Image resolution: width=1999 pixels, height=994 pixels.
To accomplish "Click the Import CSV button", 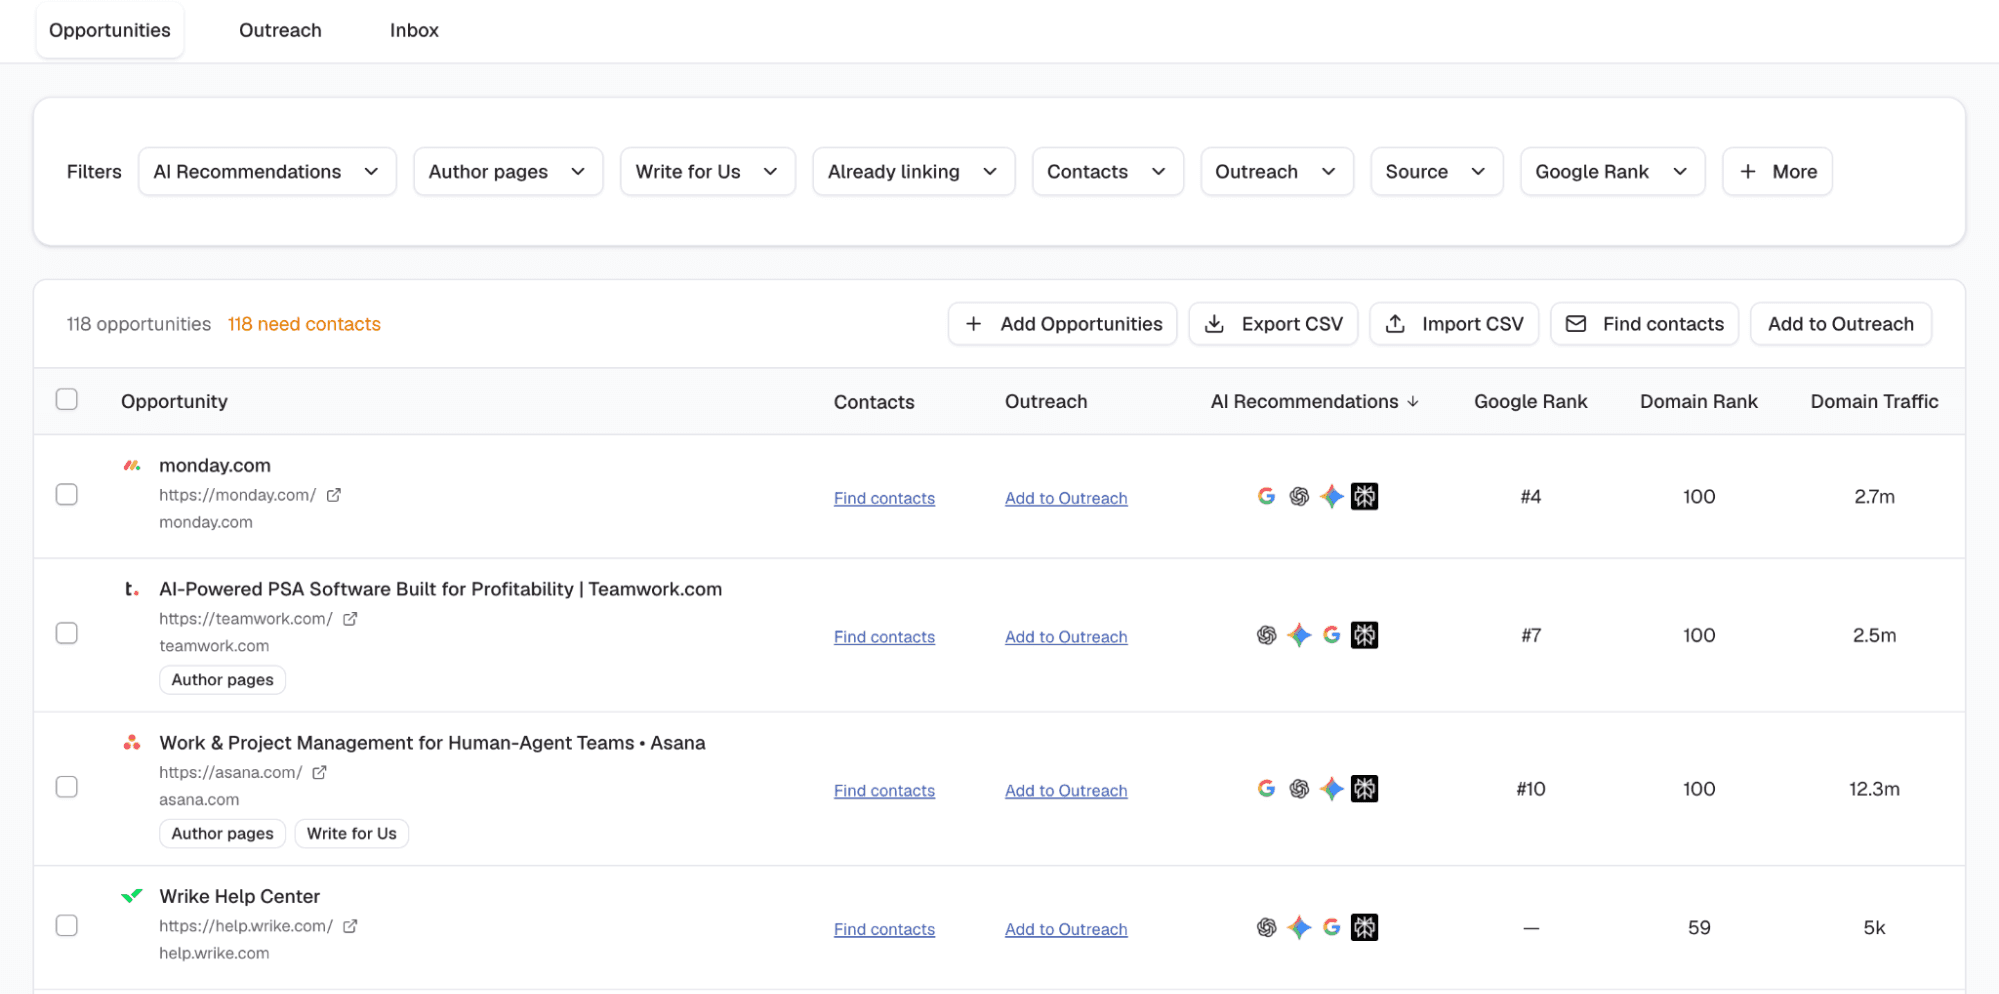I will click(1454, 324).
